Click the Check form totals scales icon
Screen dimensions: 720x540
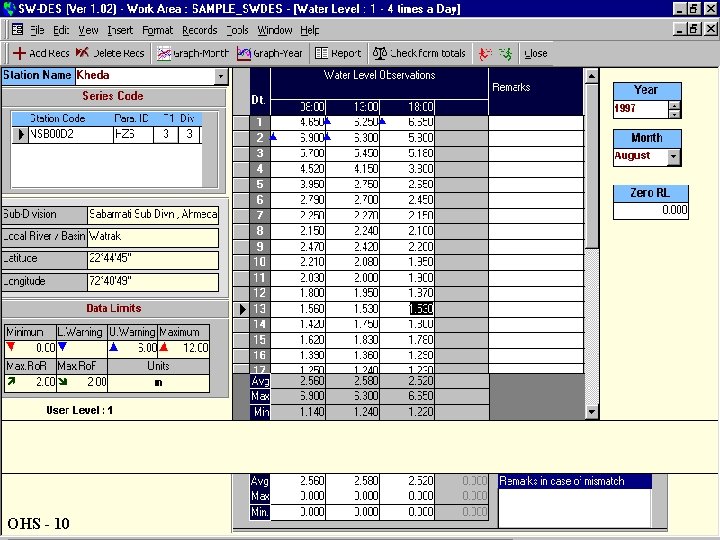[380, 53]
